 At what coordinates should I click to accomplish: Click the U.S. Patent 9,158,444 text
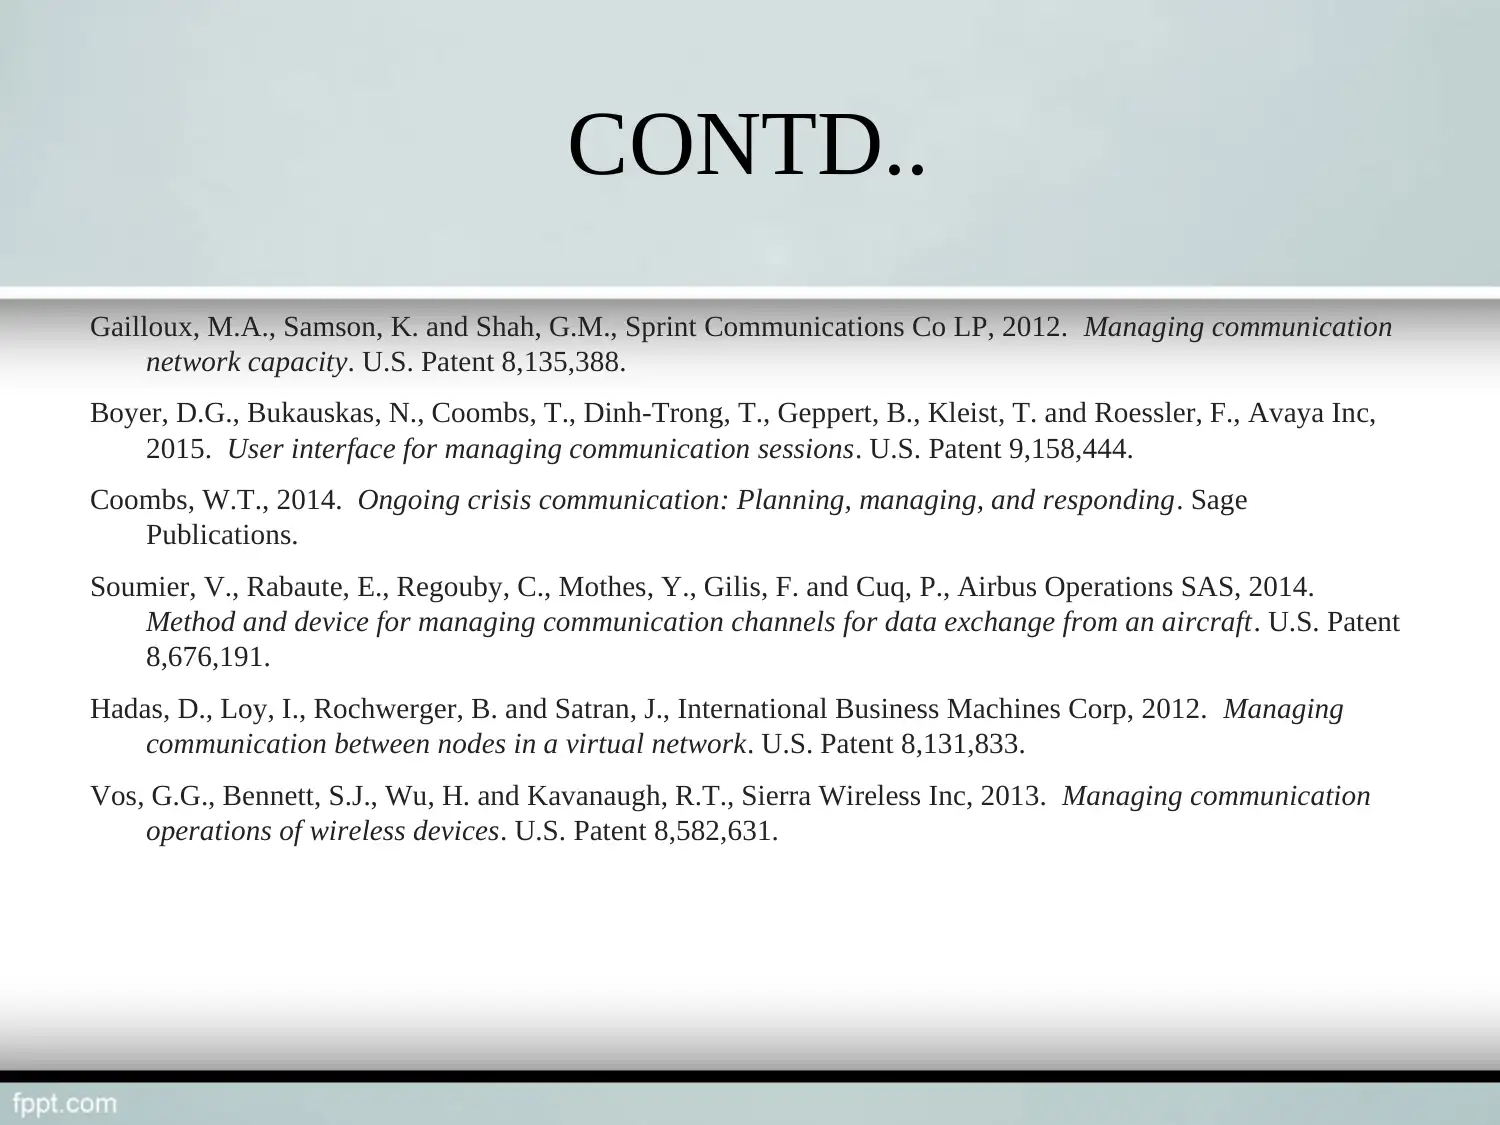point(1001,449)
